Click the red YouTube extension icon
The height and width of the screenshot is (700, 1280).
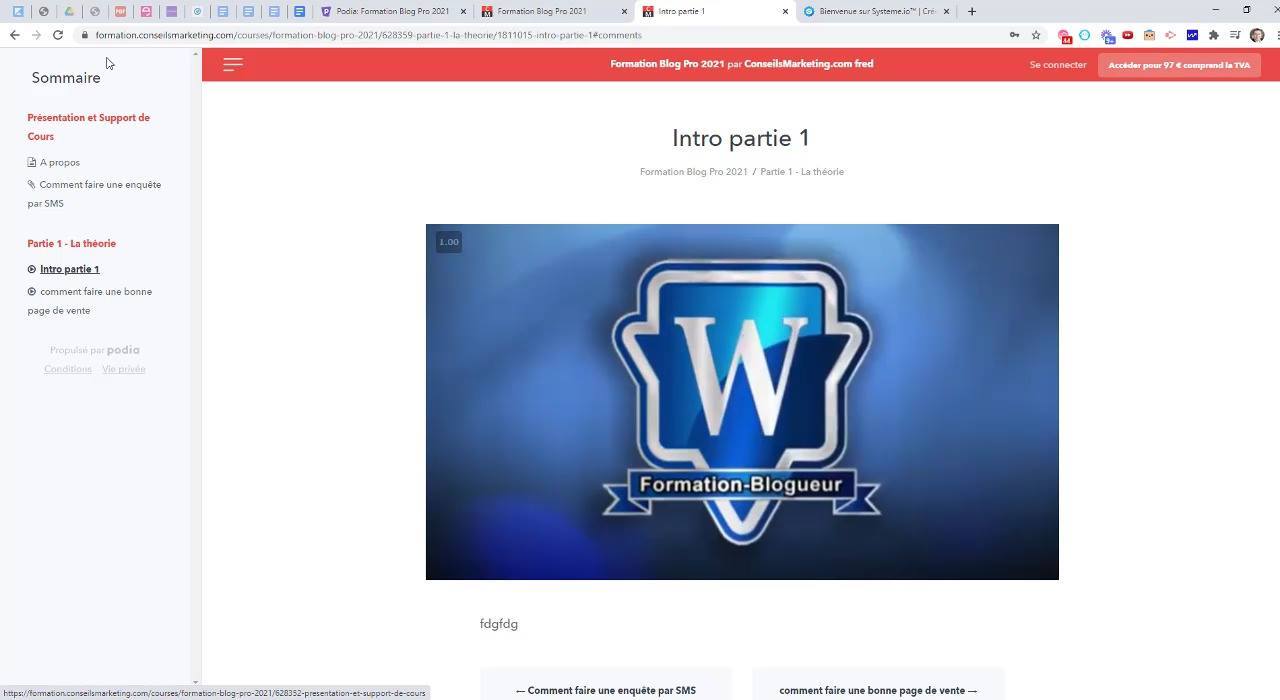[1127, 35]
